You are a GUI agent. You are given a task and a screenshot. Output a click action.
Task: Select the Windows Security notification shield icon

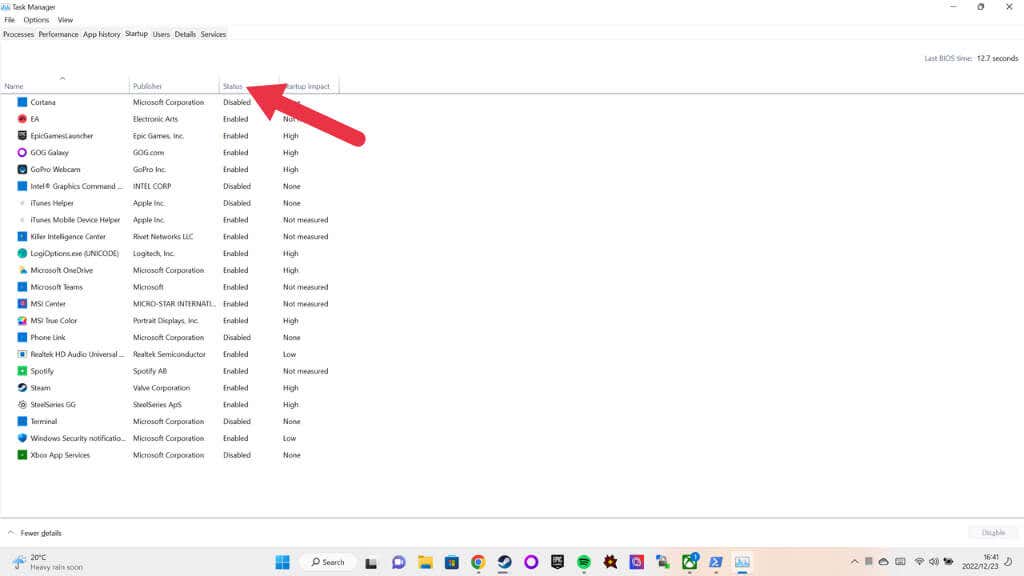tap(22, 438)
